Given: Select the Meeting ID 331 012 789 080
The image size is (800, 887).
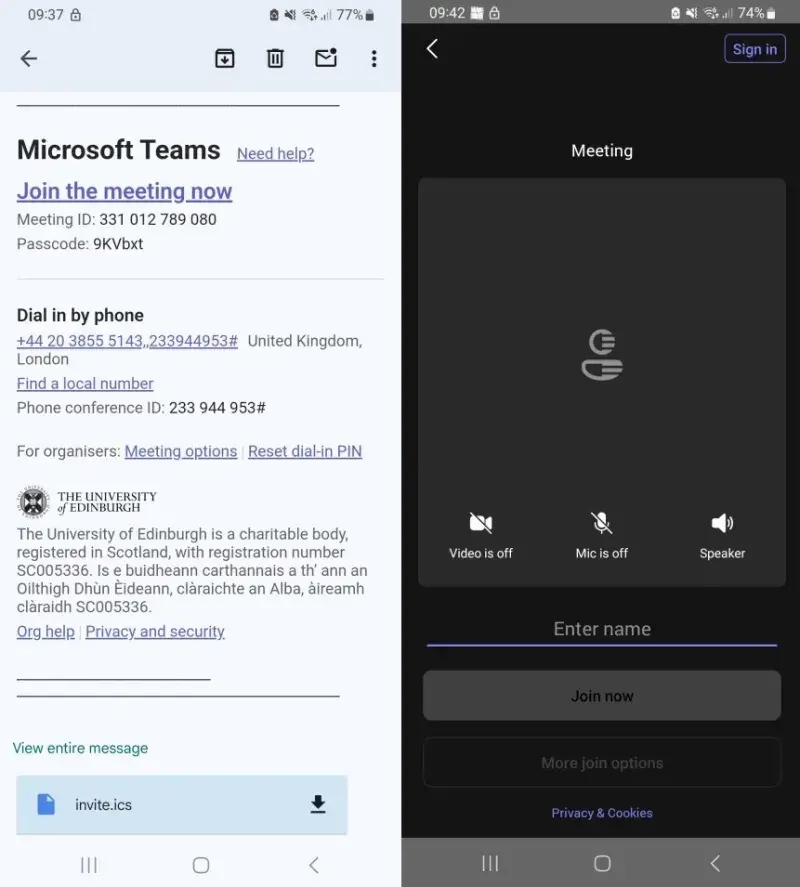Looking at the screenshot, I should click(158, 219).
